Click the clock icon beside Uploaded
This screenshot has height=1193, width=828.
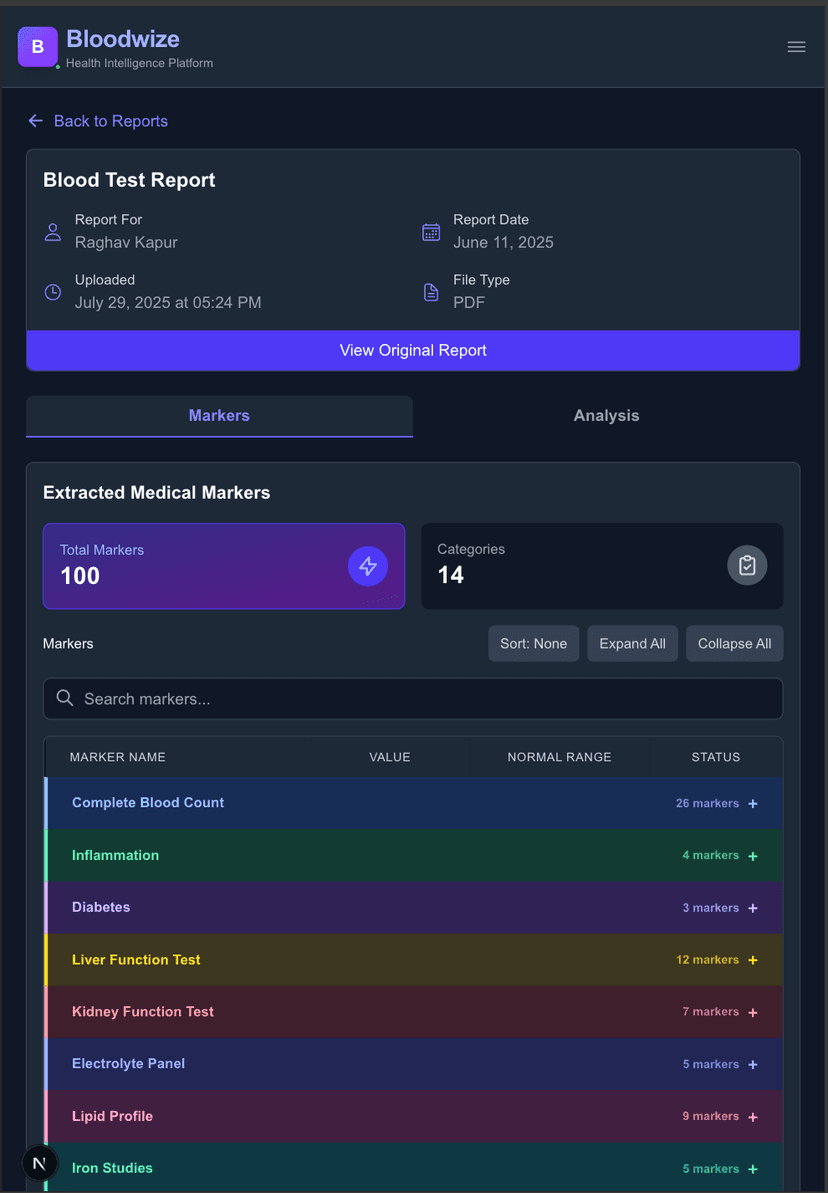(x=53, y=292)
